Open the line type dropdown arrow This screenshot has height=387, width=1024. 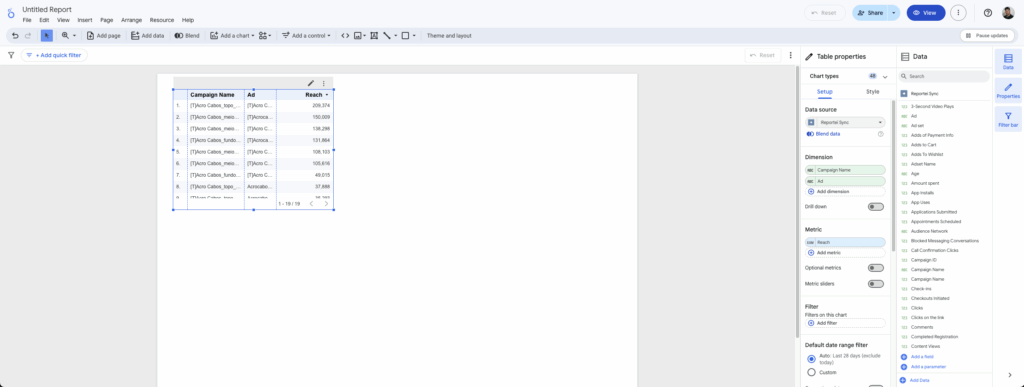point(396,36)
